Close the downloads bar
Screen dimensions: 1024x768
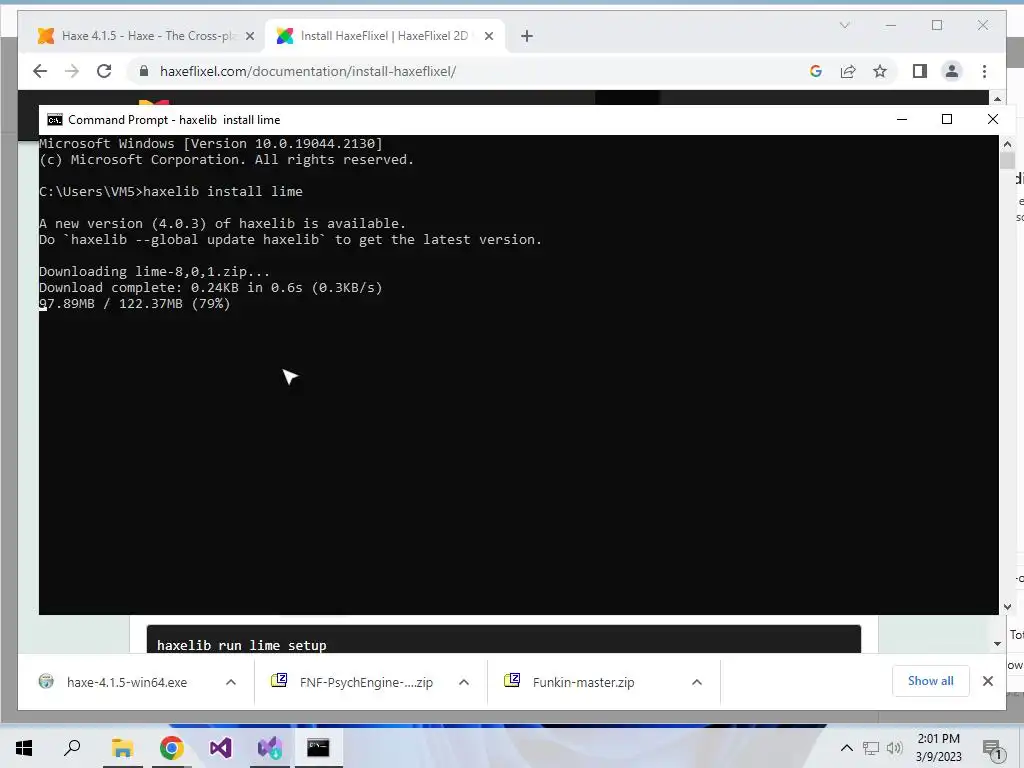pyautogui.click(x=987, y=681)
